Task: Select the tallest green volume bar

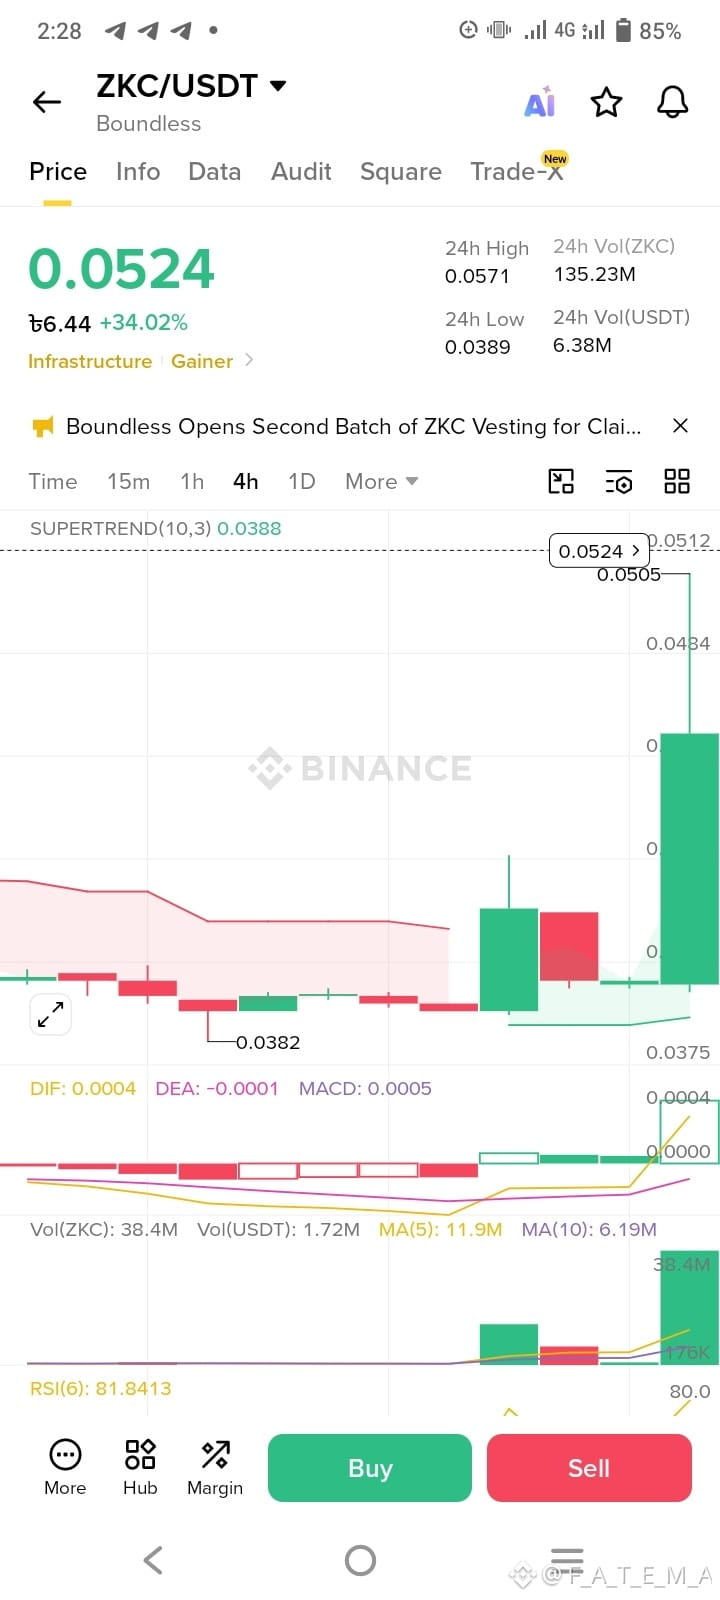Action: click(x=689, y=1307)
